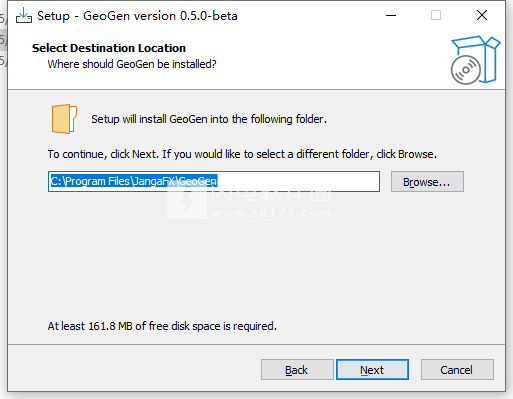Go Back to previous setup step
This screenshot has height=399, width=513.
[x=297, y=369]
